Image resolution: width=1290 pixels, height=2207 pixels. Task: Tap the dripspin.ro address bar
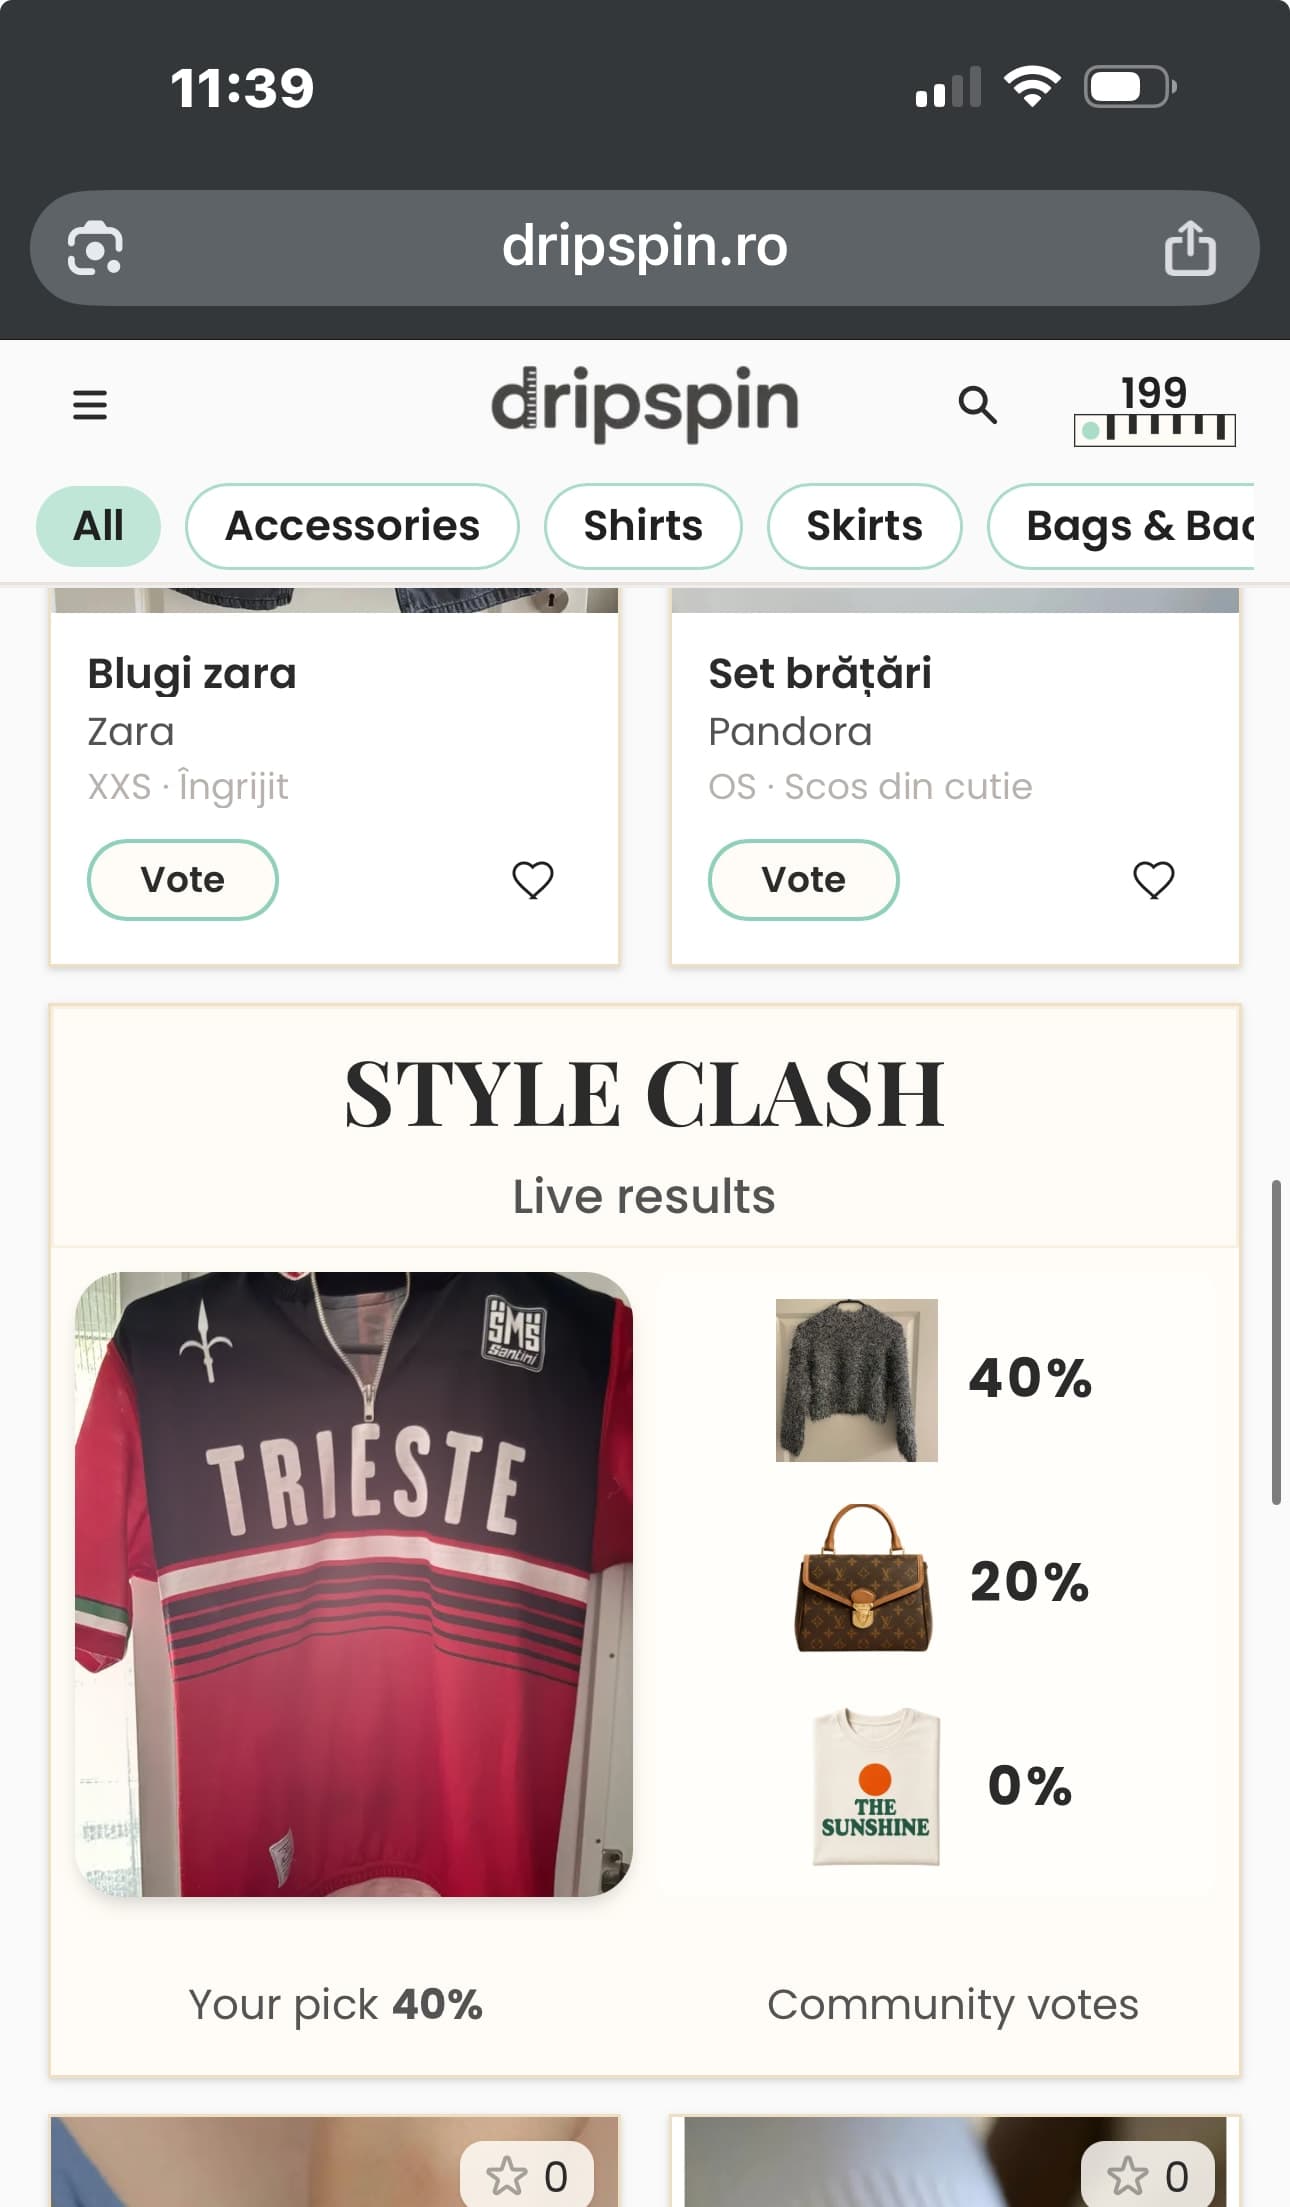coord(644,248)
